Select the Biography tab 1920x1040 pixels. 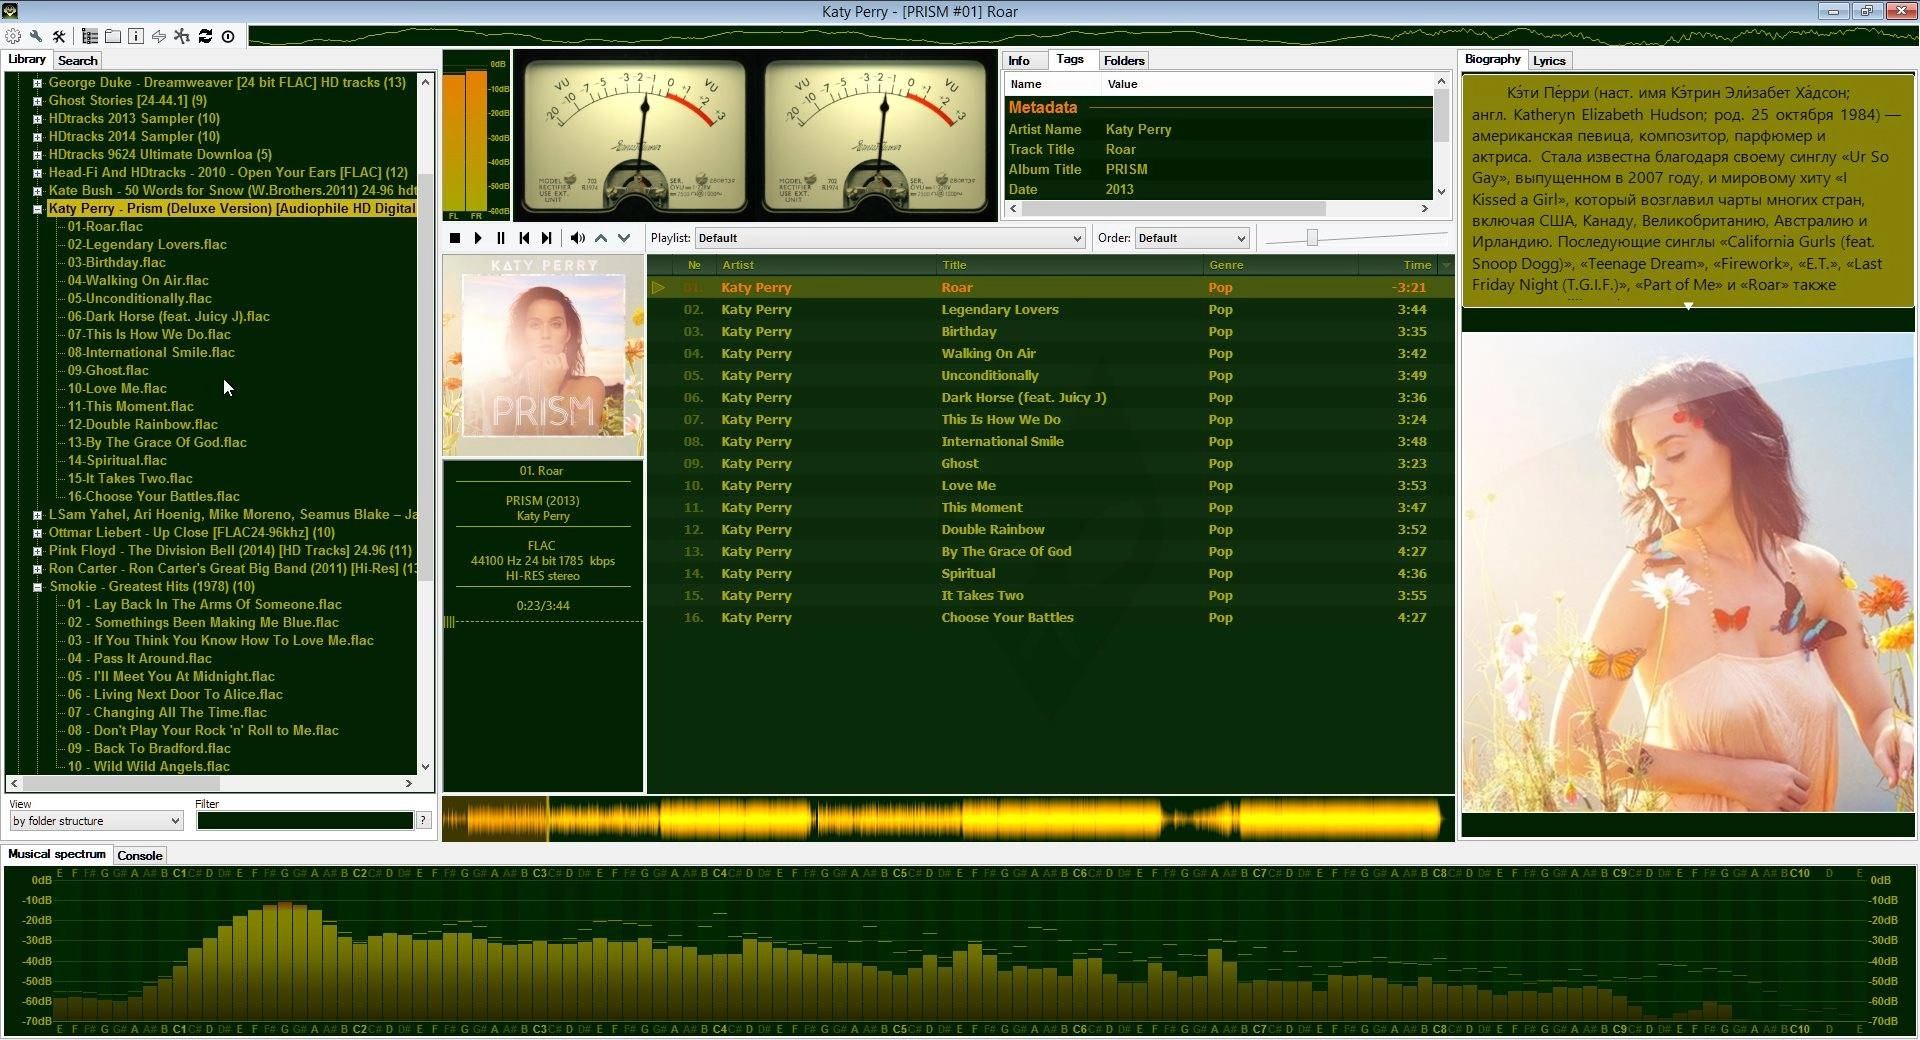1492,60
